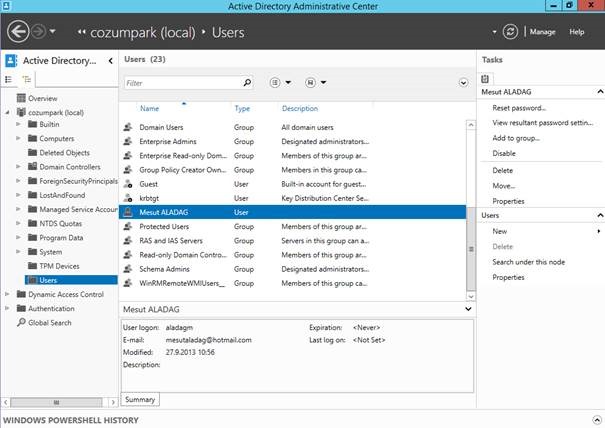Open Managed Service Accounts container
This screenshot has height=428, width=605.
click(78, 210)
